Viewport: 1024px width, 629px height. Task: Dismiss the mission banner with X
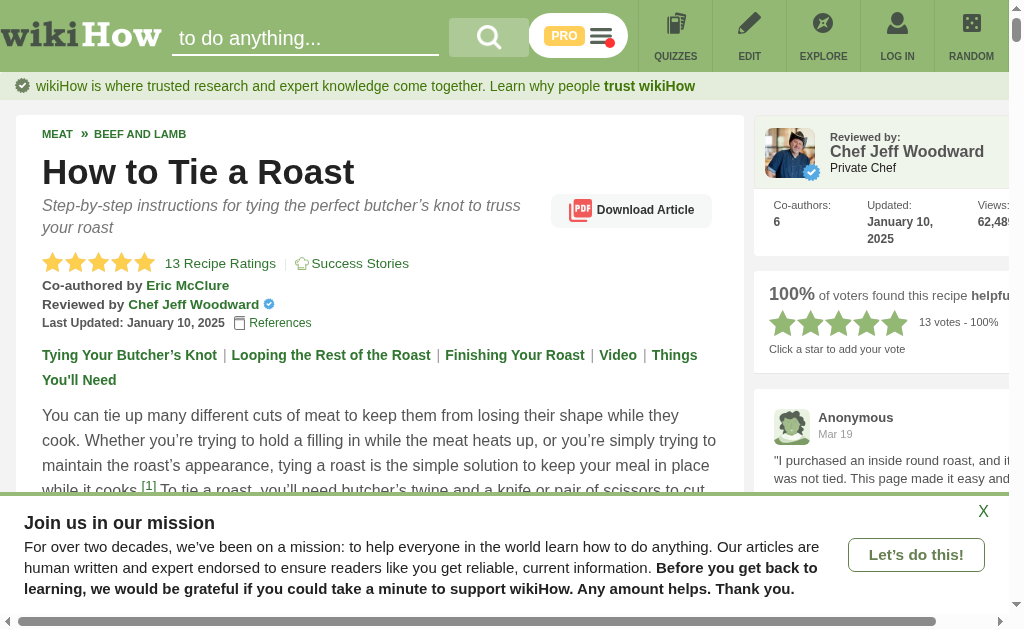coord(983,511)
